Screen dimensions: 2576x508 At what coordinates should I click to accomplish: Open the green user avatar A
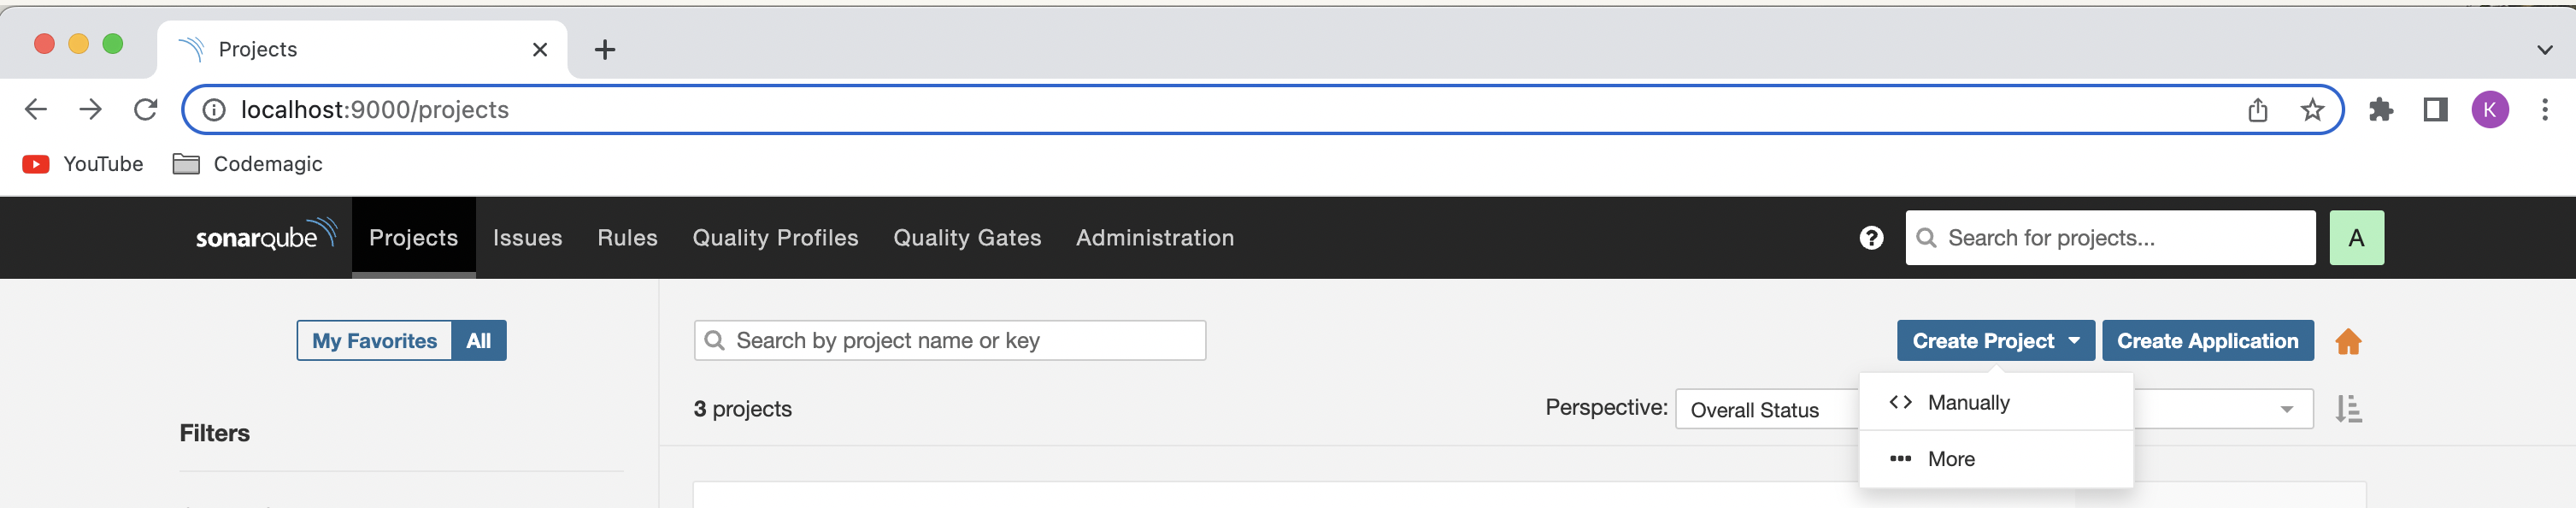2356,238
